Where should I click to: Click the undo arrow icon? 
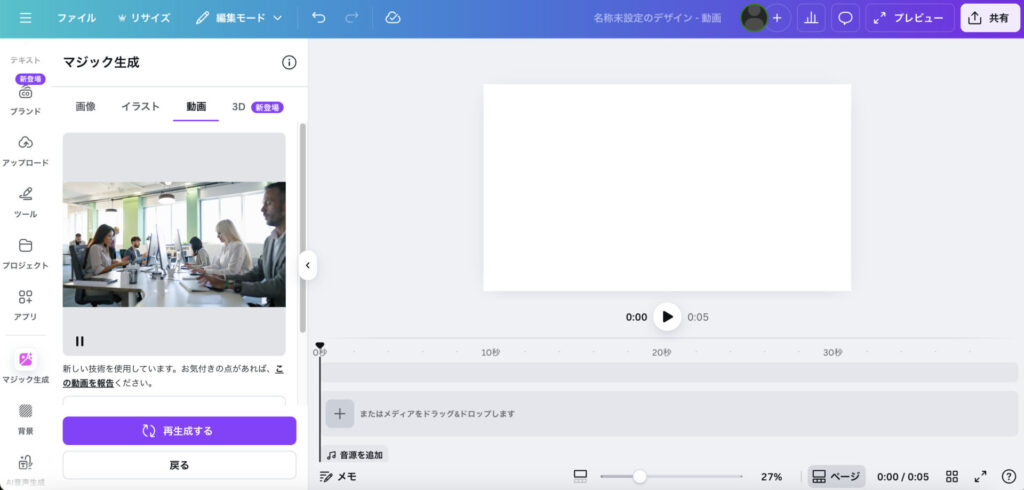318,18
